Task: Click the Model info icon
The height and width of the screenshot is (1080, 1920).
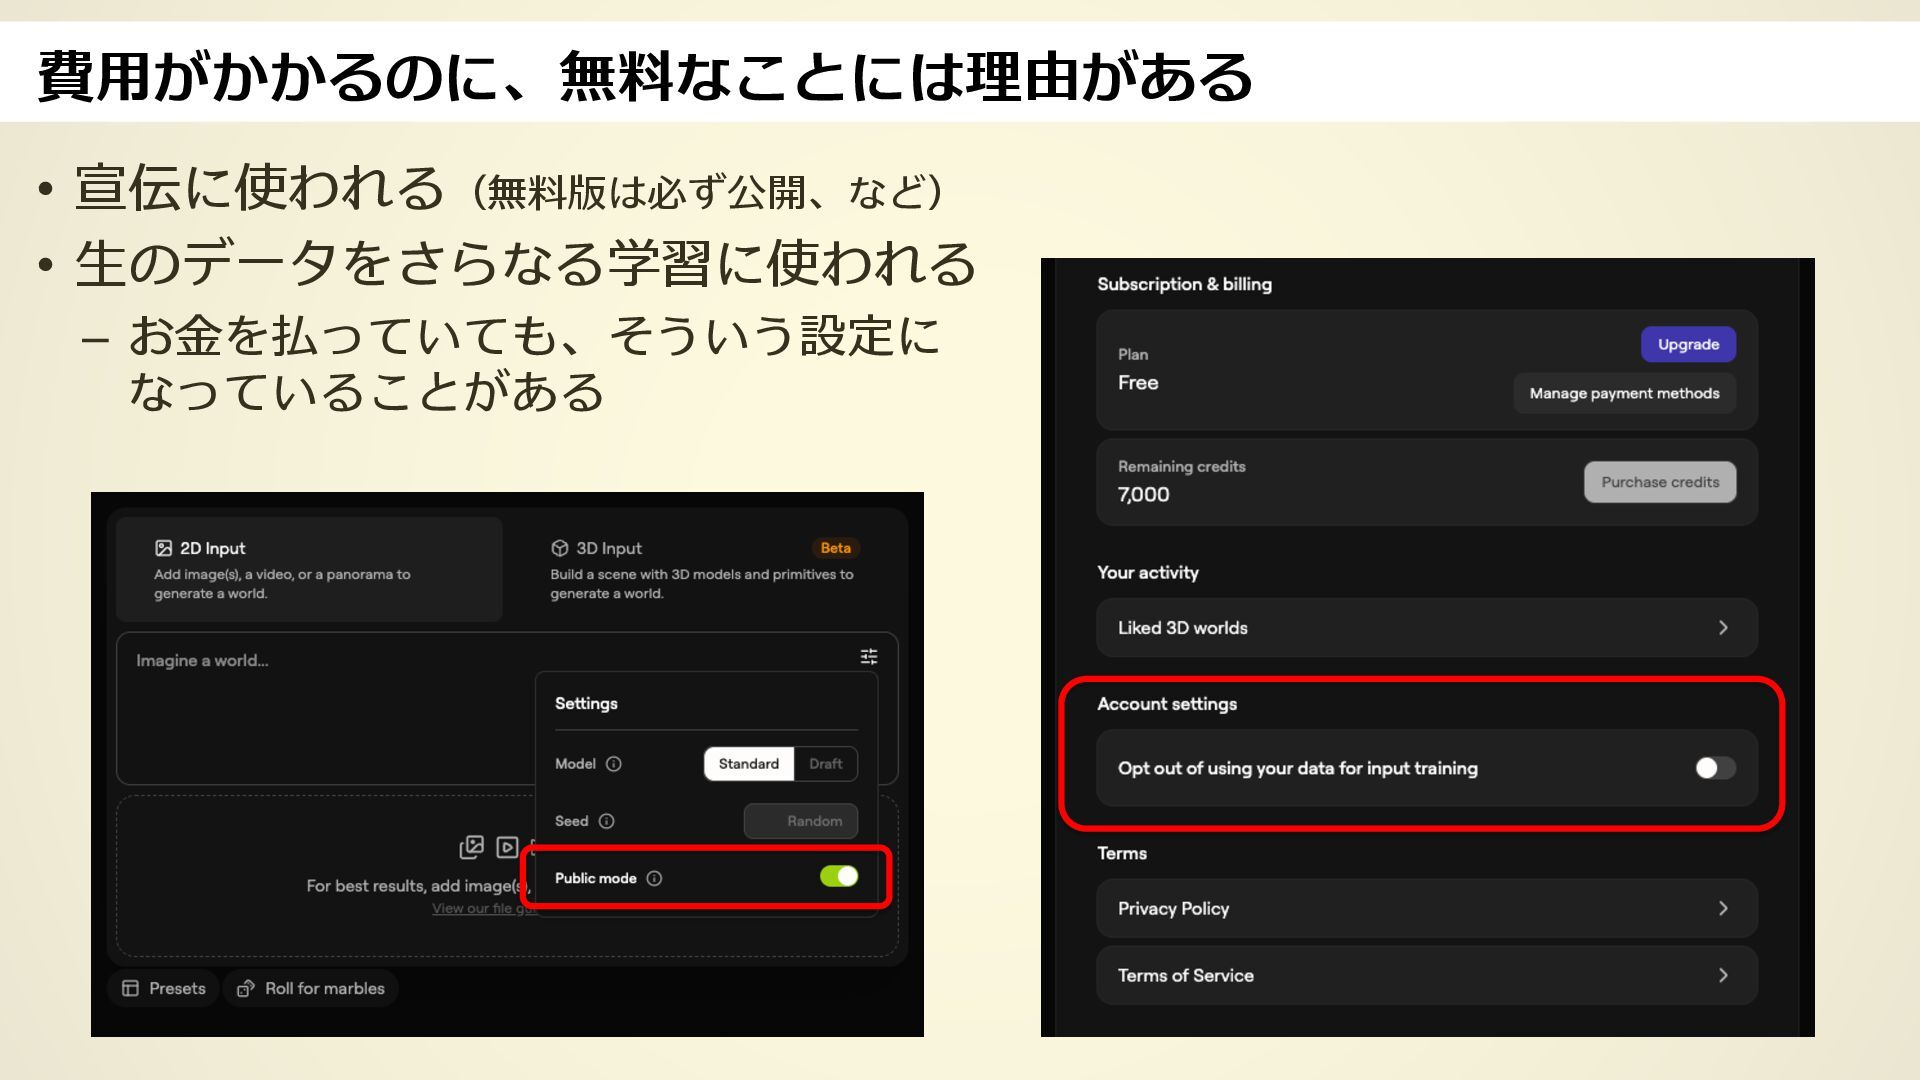Action: (x=614, y=764)
